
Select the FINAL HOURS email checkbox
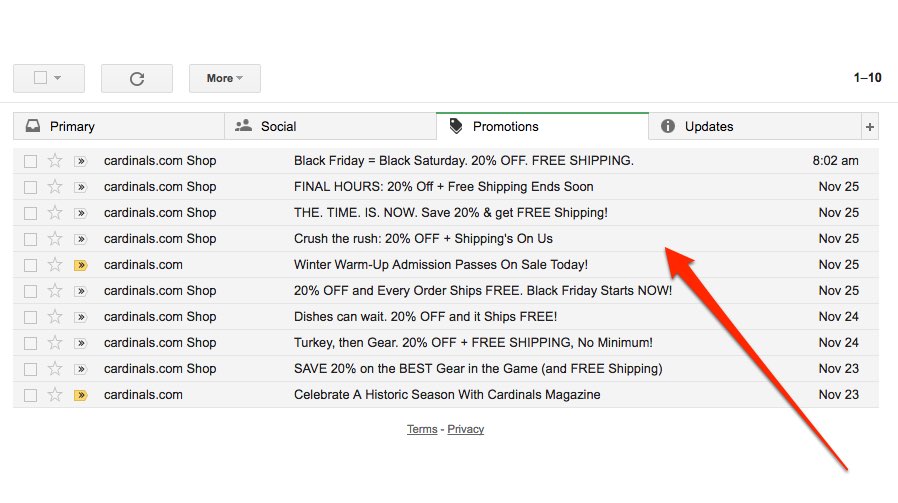30,187
